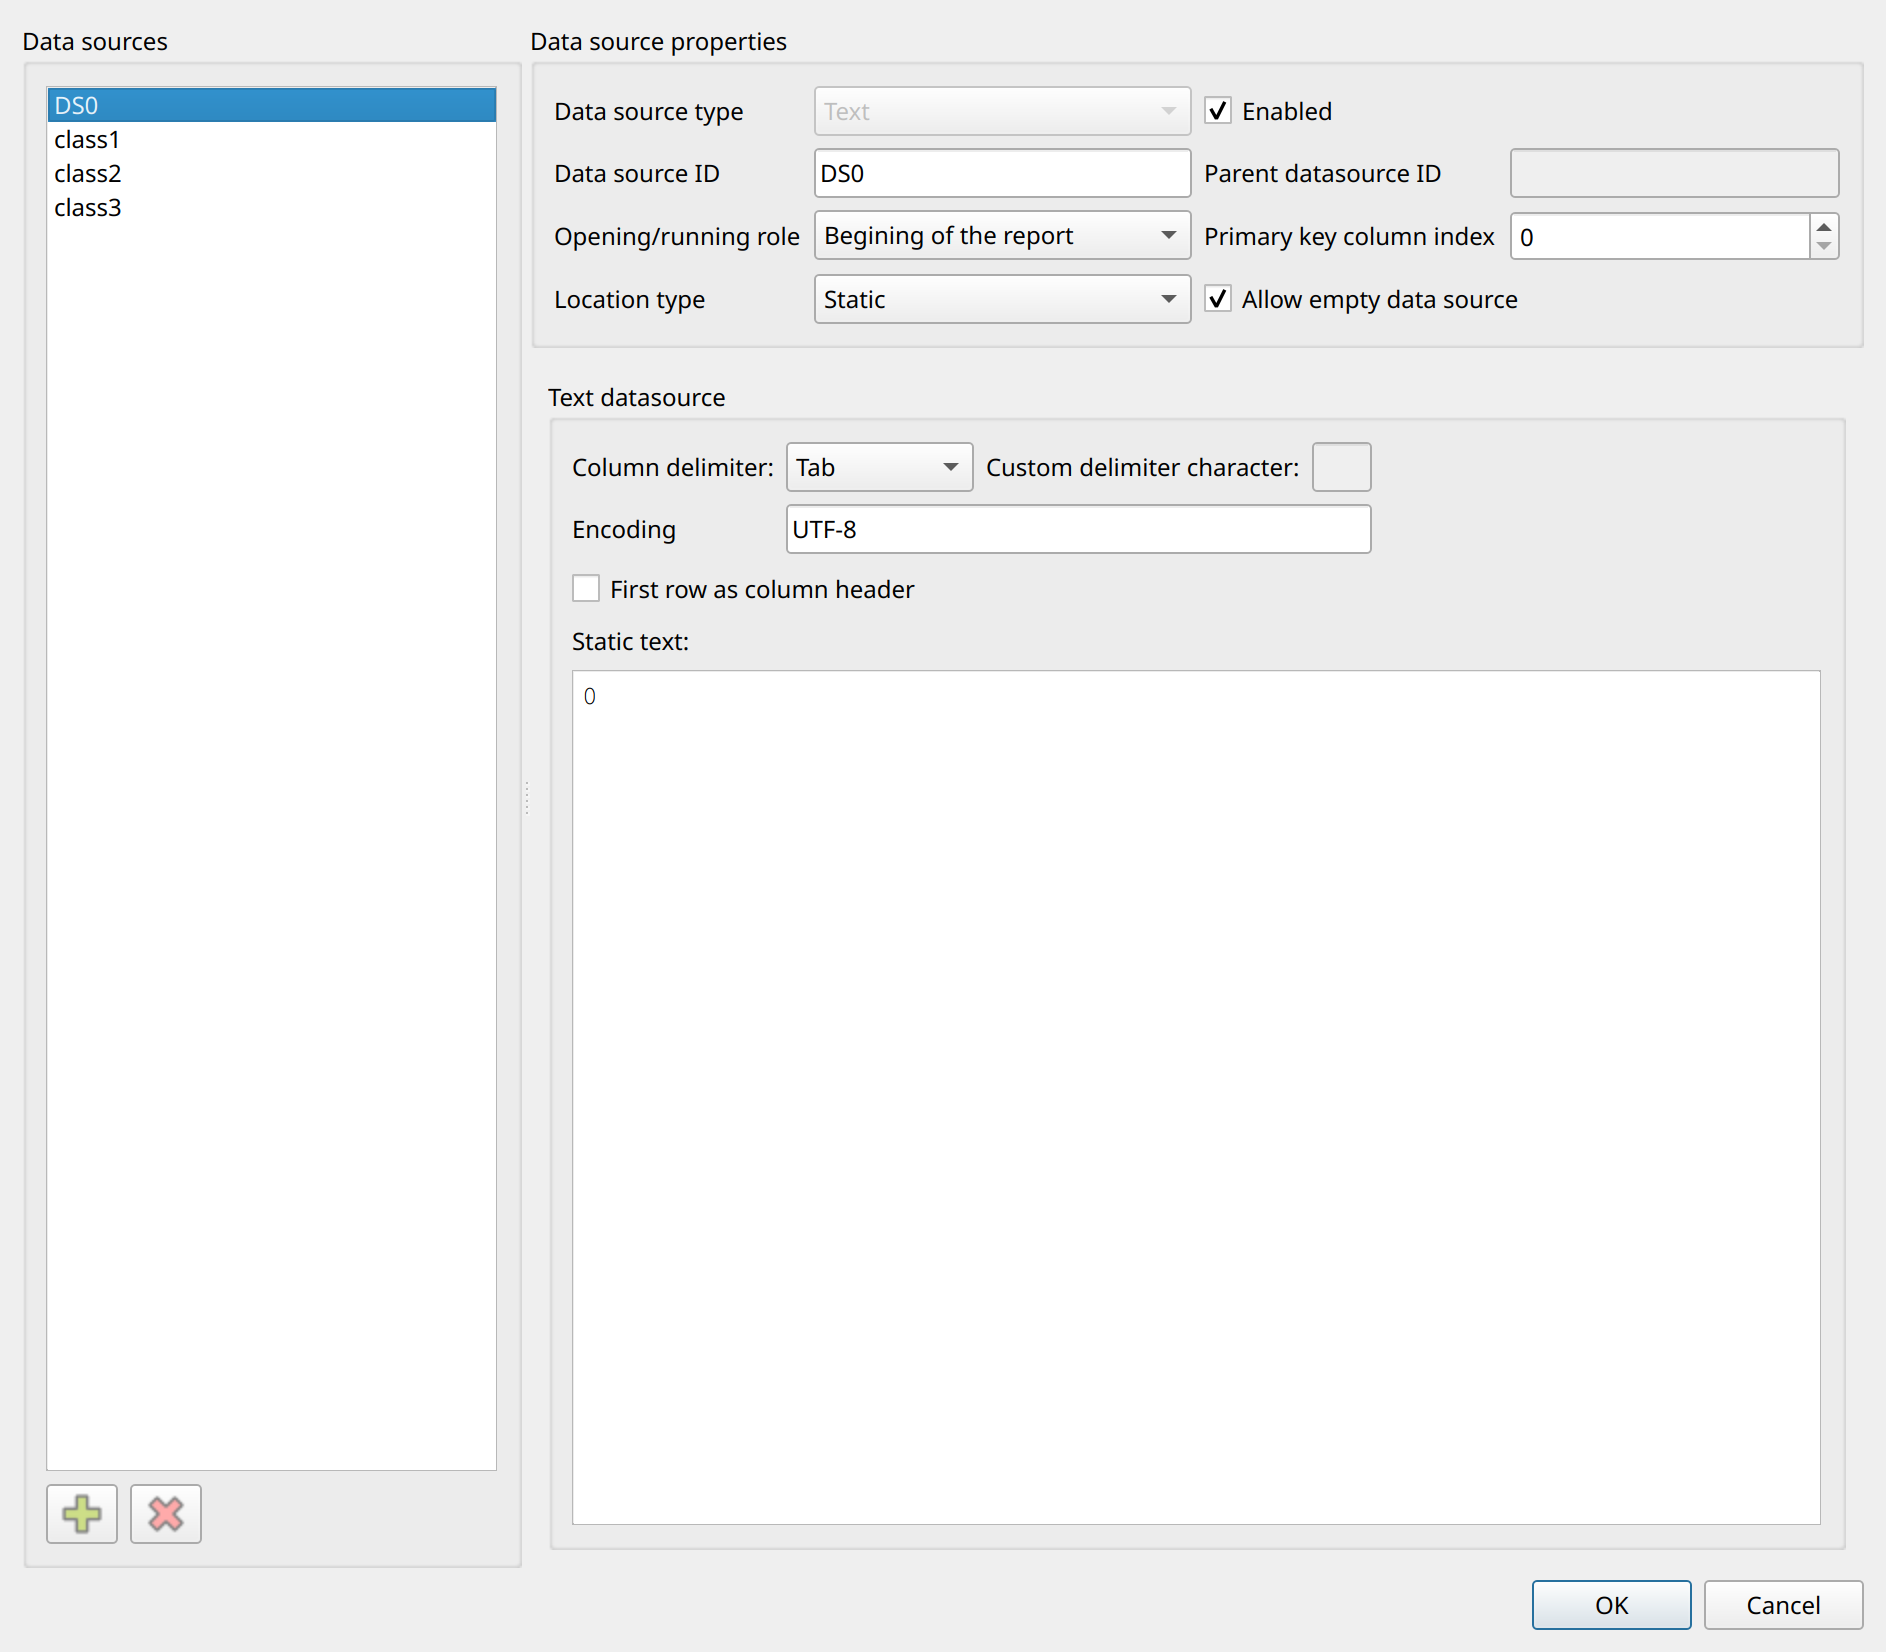Select class3 data source
This screenshot has height=1652, width=1886.
271,207
